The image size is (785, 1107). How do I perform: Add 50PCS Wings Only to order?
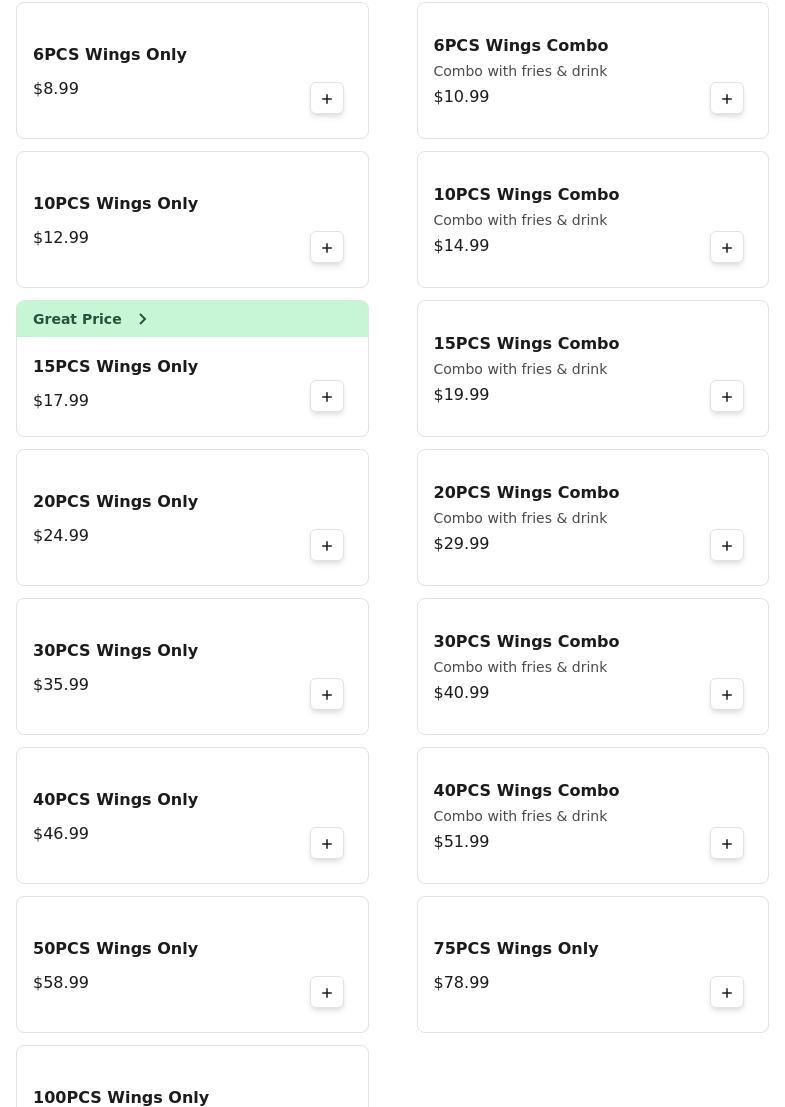(x=327, y=993)
